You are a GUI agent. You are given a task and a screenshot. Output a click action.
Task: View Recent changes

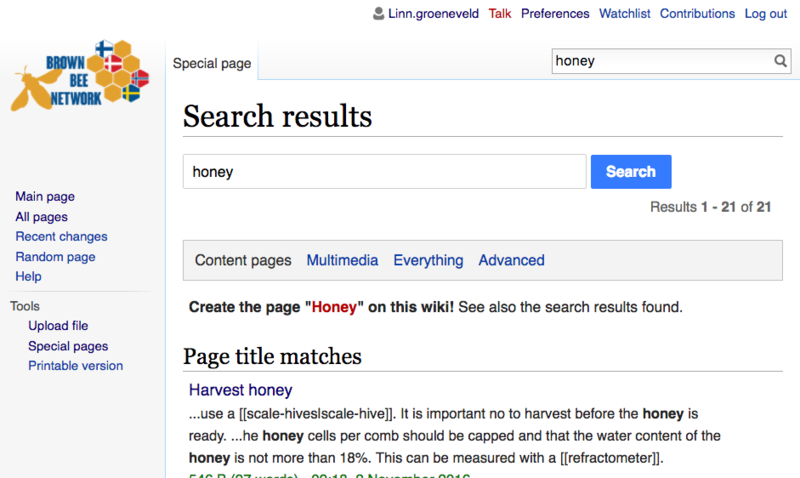point(61,237)
